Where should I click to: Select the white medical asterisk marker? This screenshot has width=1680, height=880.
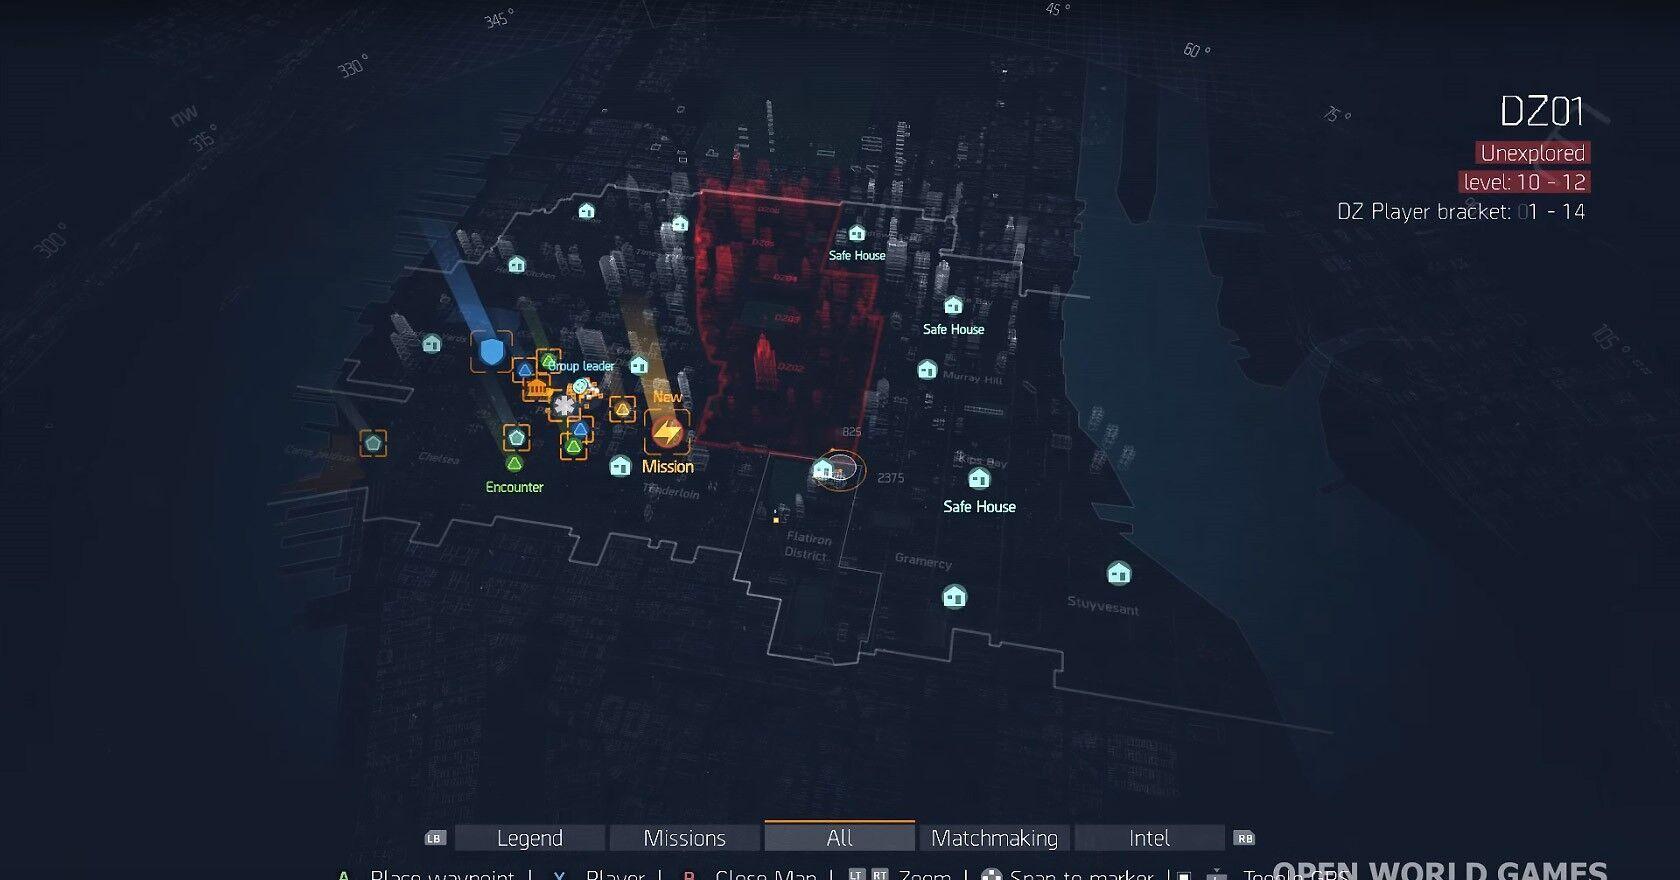click(565, 406)
